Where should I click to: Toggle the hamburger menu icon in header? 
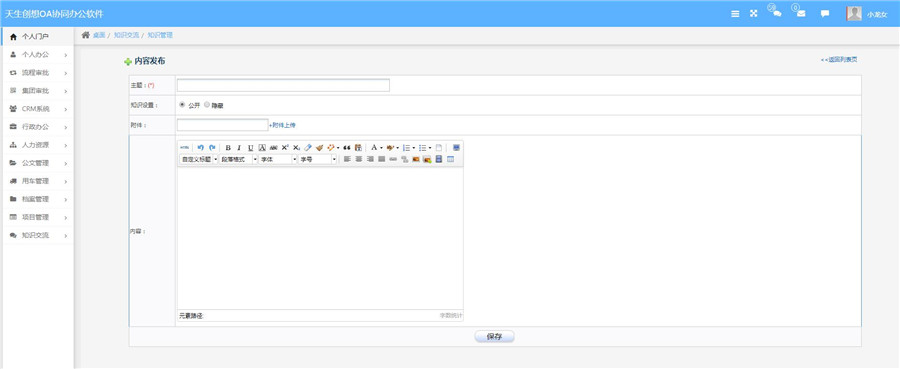735,14
